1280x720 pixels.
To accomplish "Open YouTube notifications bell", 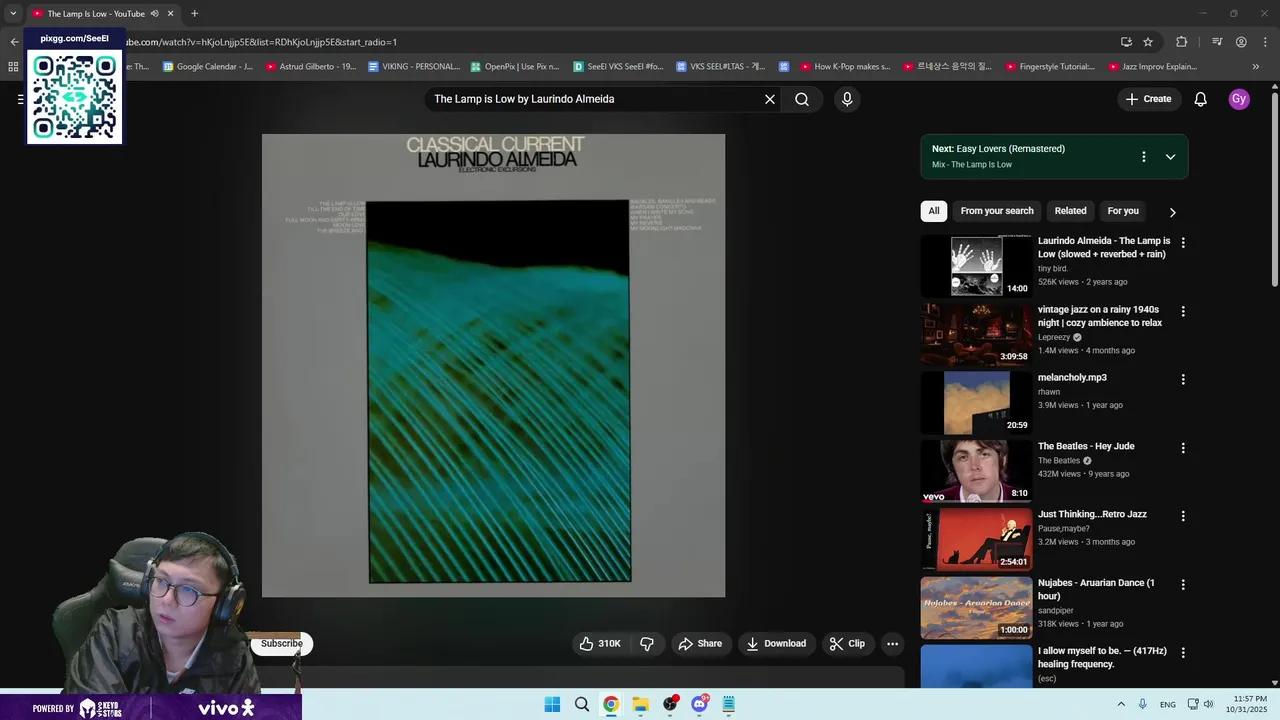I will (x=1201, y=99).
